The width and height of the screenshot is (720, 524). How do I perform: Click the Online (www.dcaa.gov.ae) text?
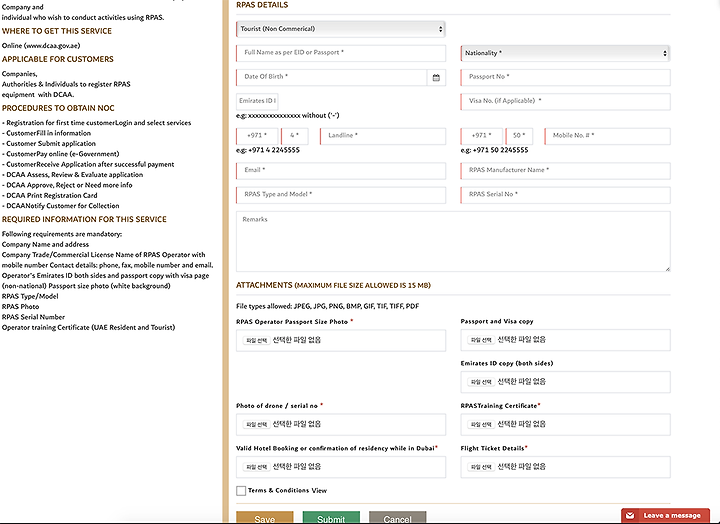(x=41, y=45)
